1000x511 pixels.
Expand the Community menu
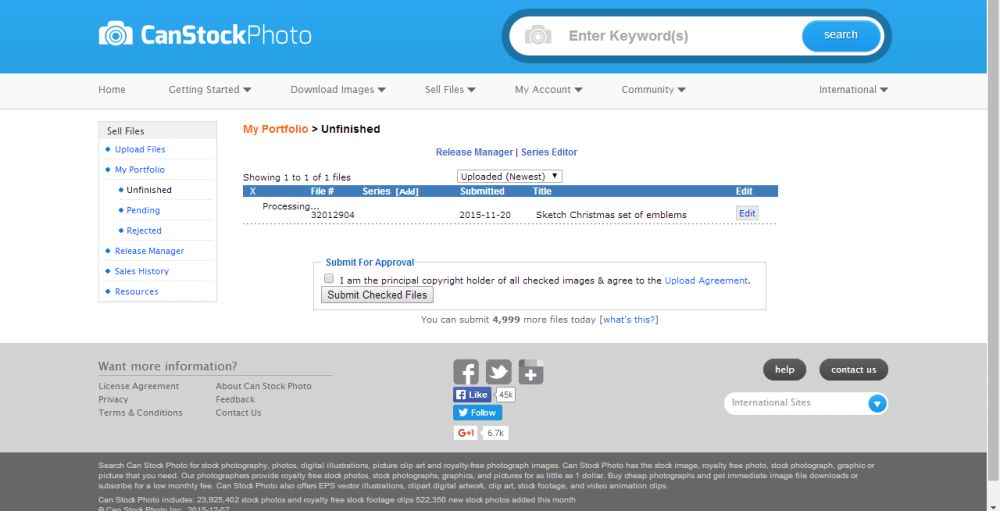[x=654, y=90]
